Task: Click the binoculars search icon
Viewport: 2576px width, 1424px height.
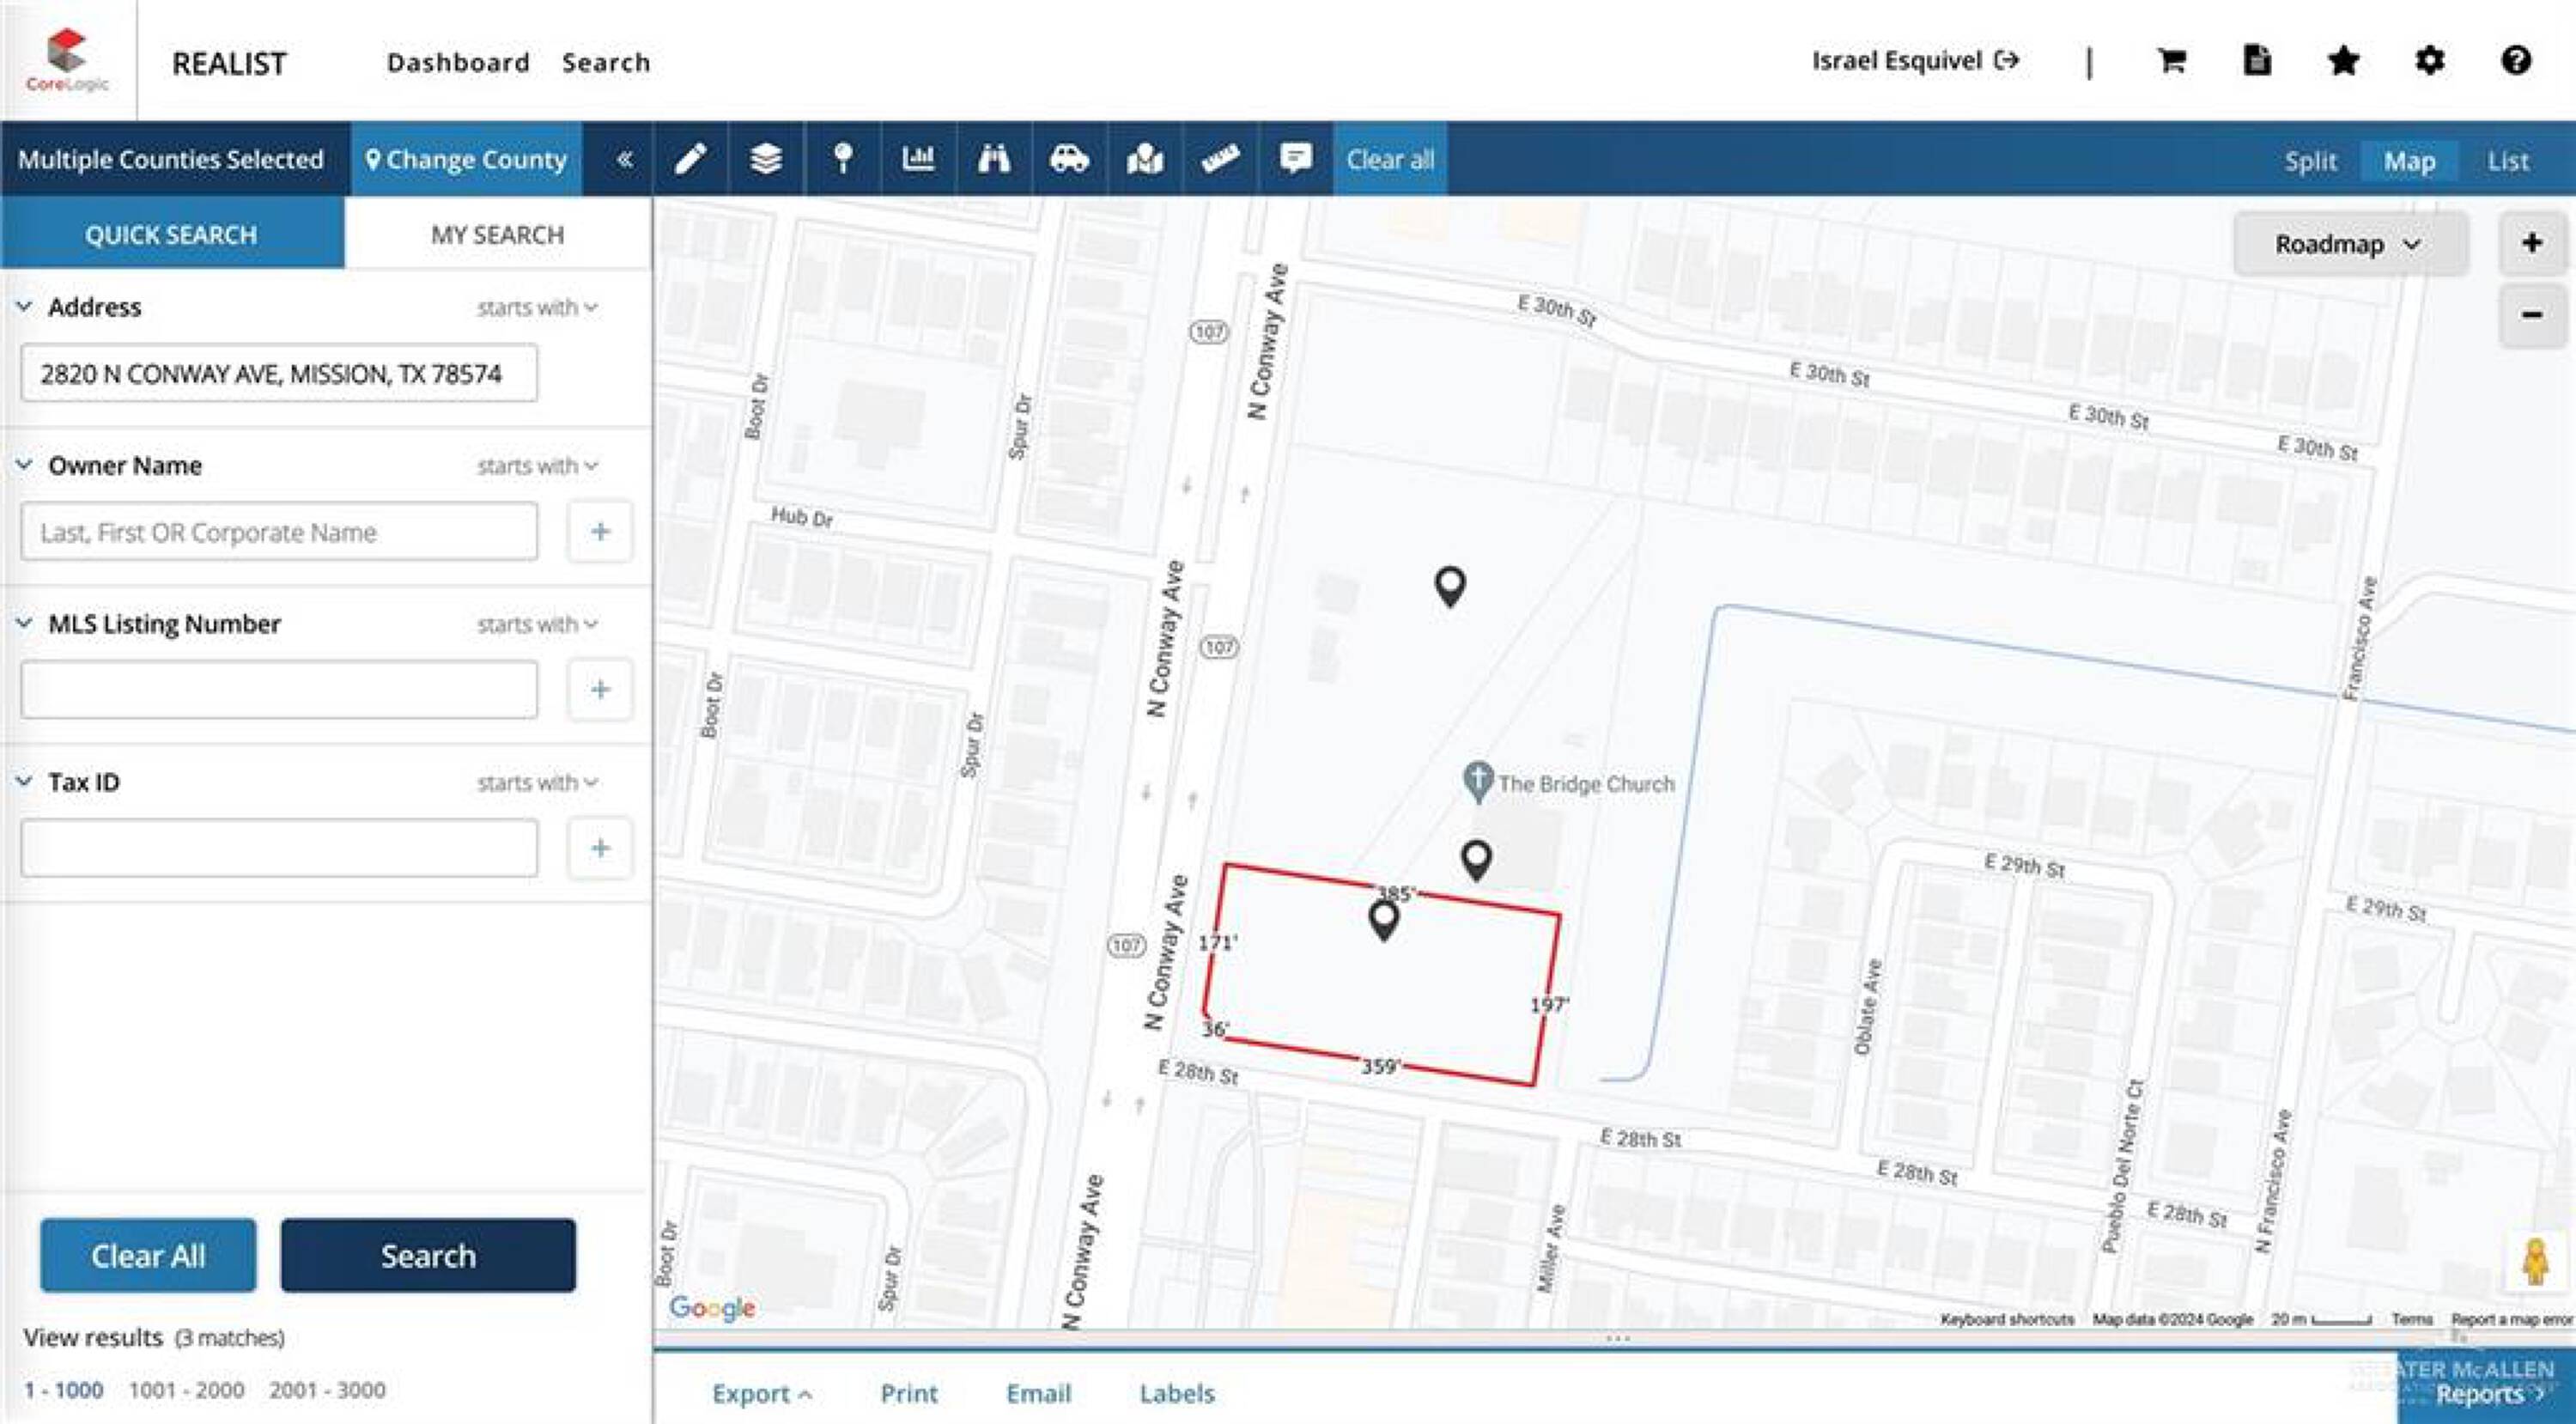Action: tap(993, 159)
